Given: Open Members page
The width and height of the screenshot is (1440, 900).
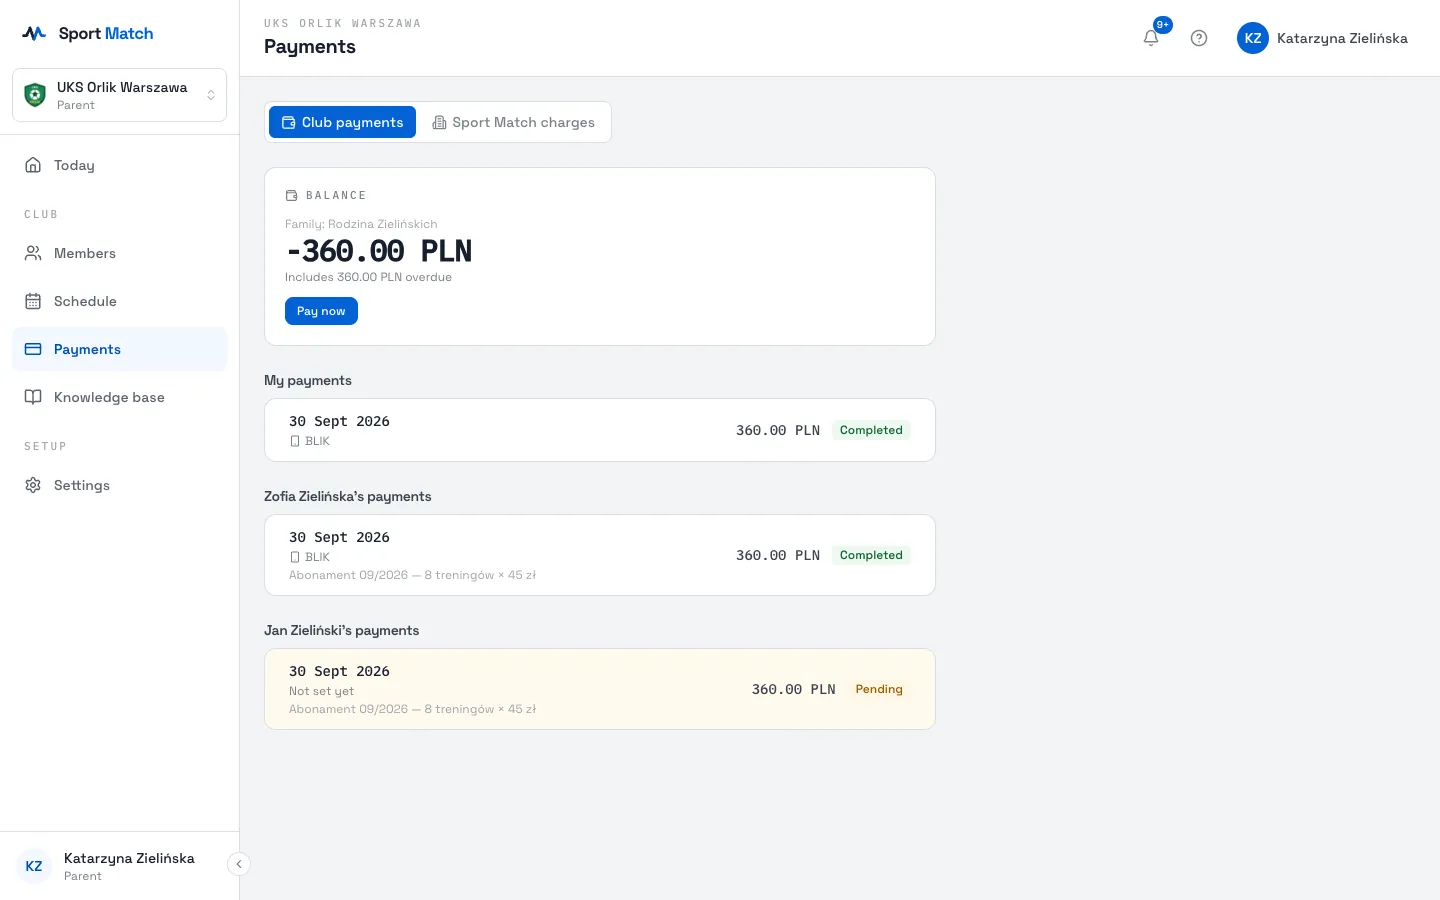Looking at the screenshot, I should click(120, 253).
